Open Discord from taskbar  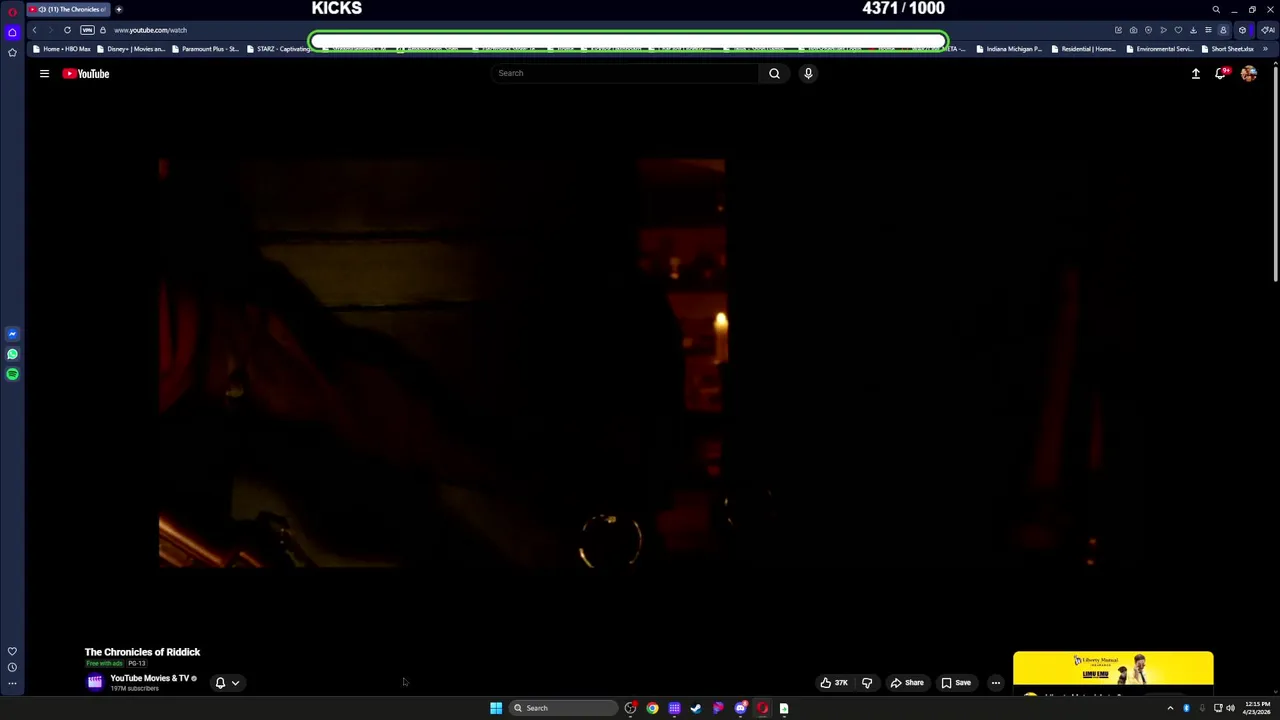(740, 708)
